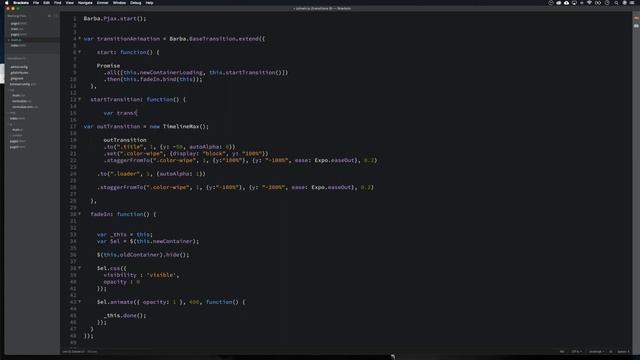Viewport: 640px width, 360px height.
Task: Select the highlighted working file in sidebar
Action: (x=32, y=40)
